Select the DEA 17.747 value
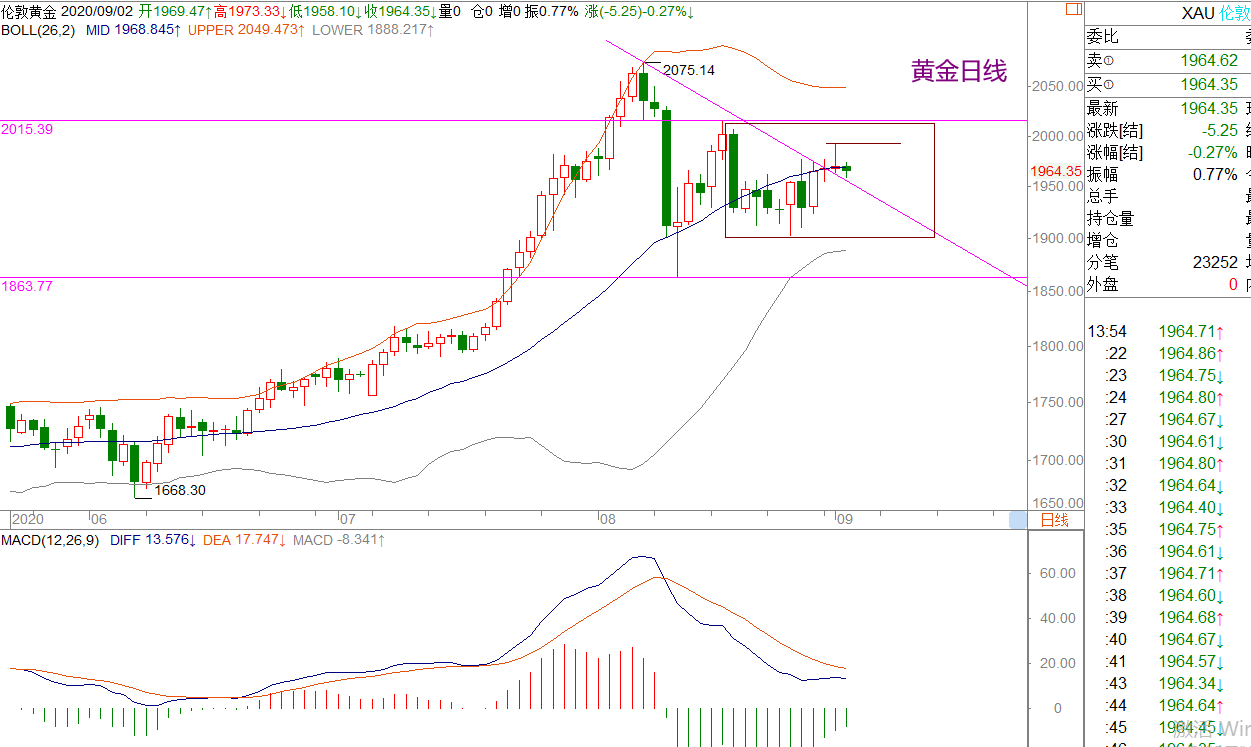This screenshot has width=1251, height=747. [x=245, y=540]
